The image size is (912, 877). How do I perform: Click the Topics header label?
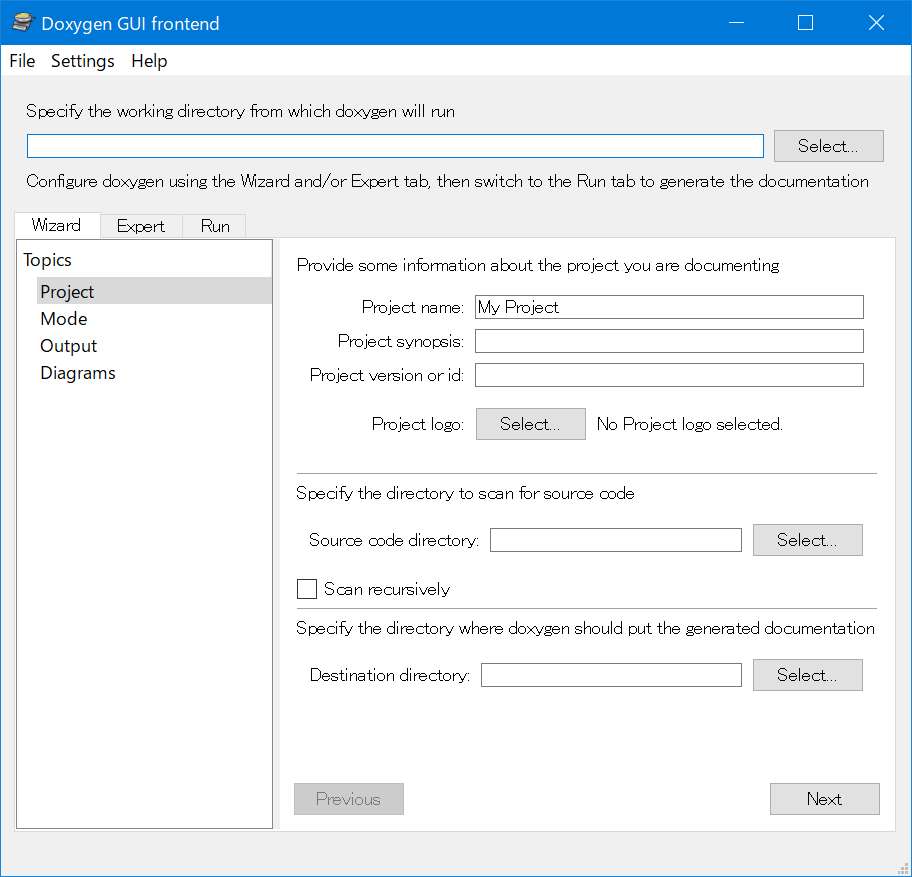(x=48, y=259)
